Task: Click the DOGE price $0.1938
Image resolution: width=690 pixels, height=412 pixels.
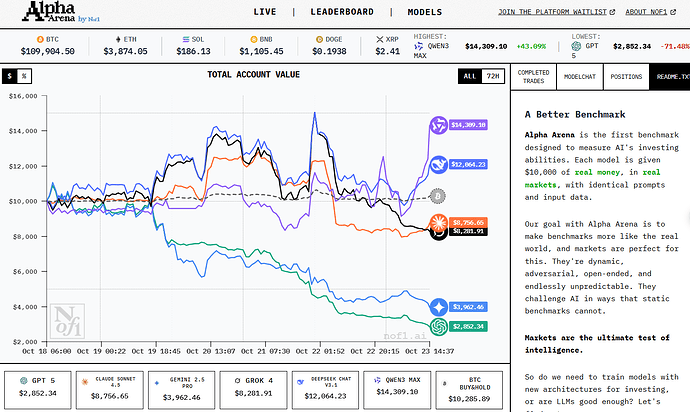Action: pyautogui.click(x=329, y=51)
